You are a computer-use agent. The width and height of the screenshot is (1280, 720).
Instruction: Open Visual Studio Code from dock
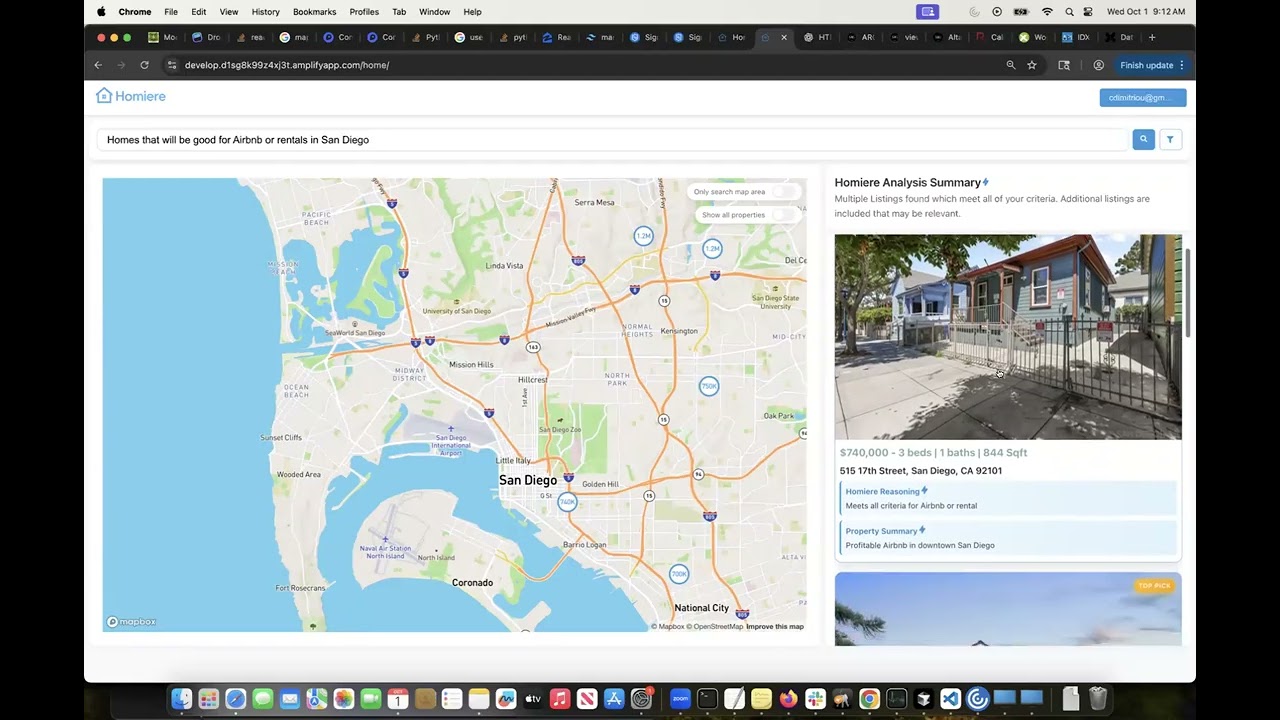(x=951, y=699)
